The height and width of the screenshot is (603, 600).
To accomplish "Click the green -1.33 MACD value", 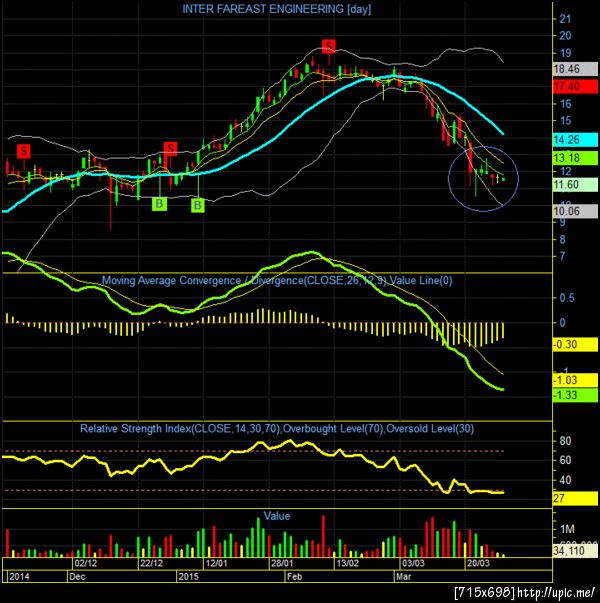I will coord(575,395).
